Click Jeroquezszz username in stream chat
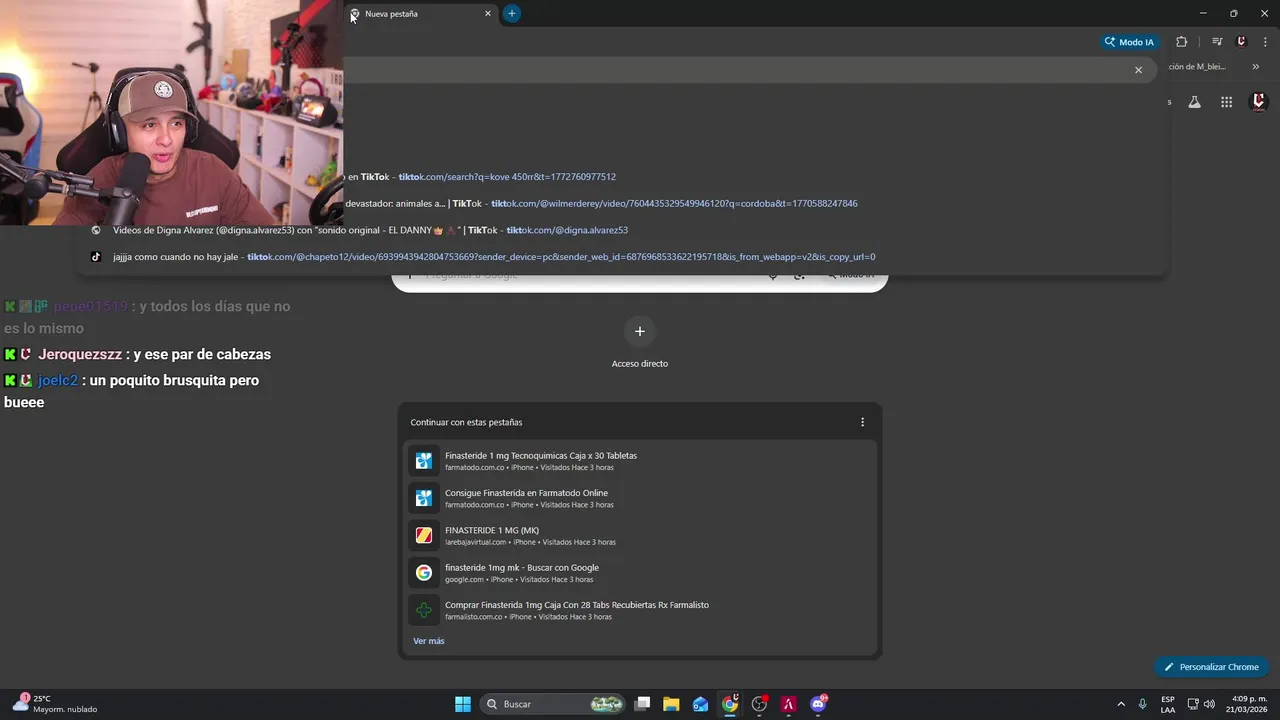 [80, 354]
